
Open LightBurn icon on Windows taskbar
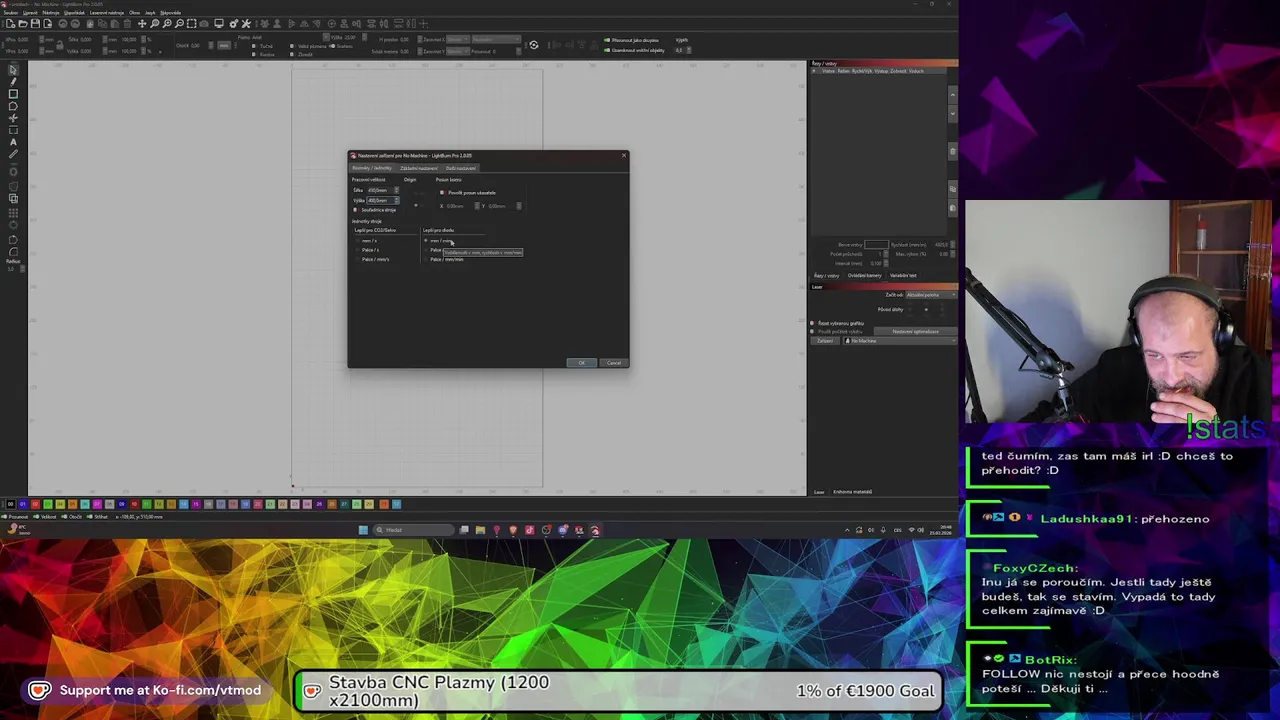tap(595, 530)
